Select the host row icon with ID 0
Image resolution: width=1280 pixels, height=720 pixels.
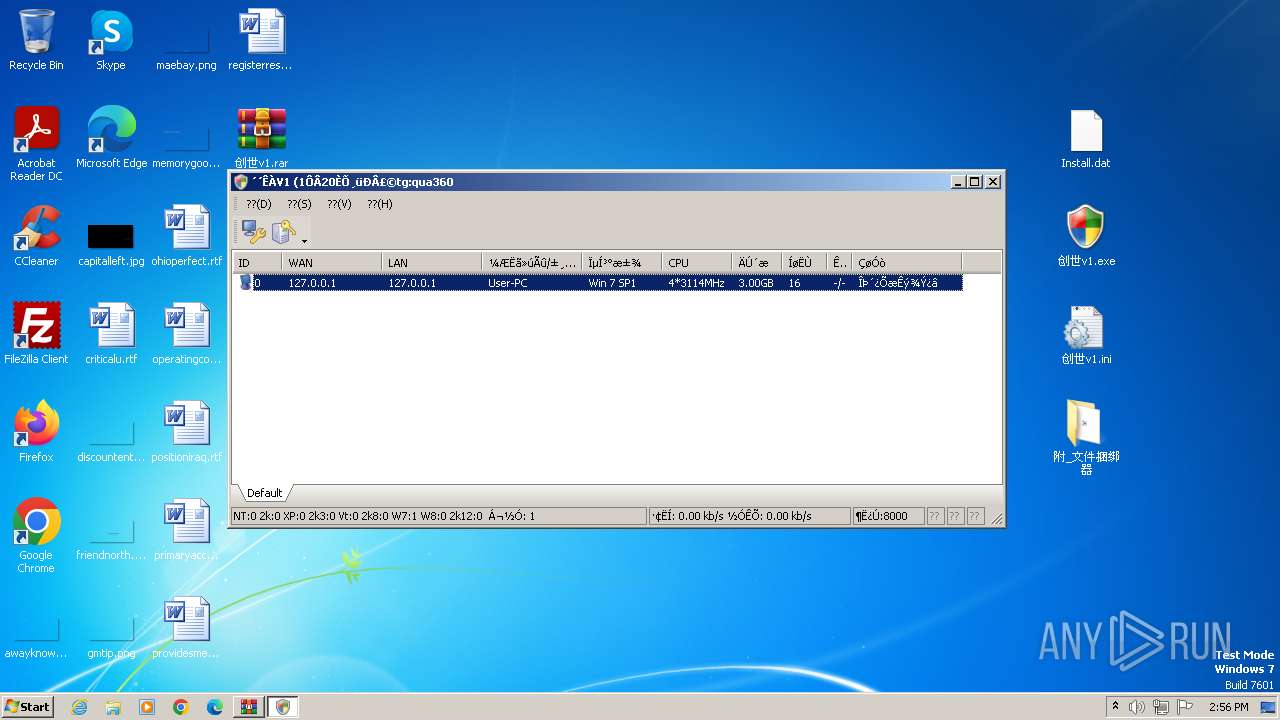(245, 283)
